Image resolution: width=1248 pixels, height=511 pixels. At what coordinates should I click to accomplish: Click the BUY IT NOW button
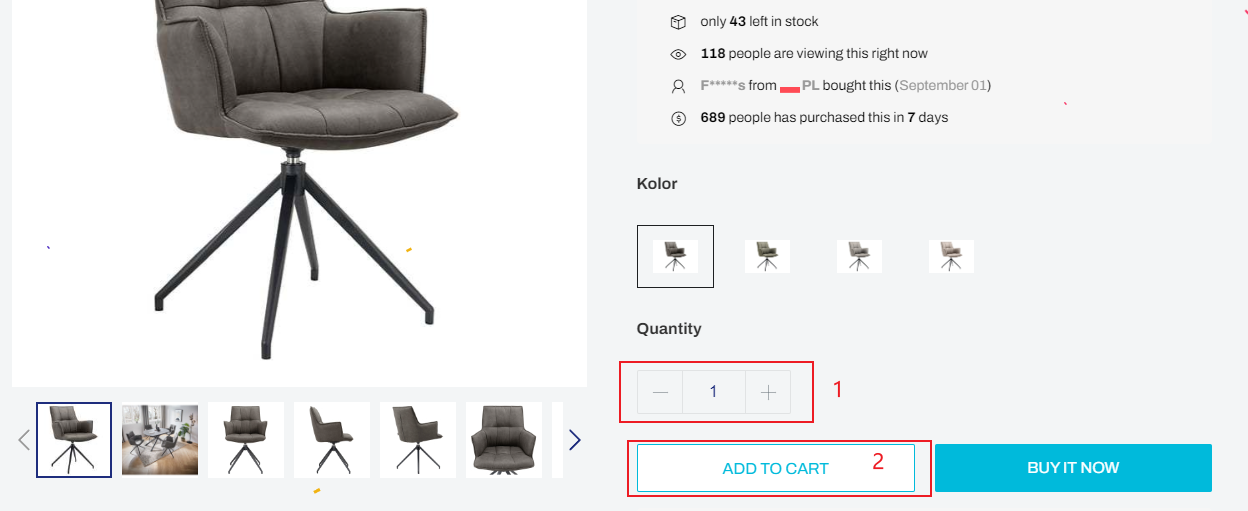[x=1073, y=468]
